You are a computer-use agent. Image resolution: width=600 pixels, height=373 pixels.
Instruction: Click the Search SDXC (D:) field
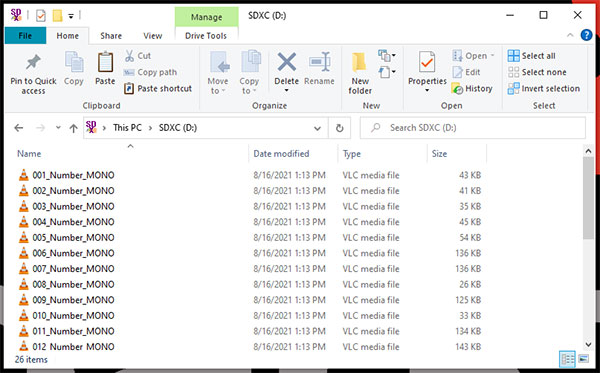point(473,128)
